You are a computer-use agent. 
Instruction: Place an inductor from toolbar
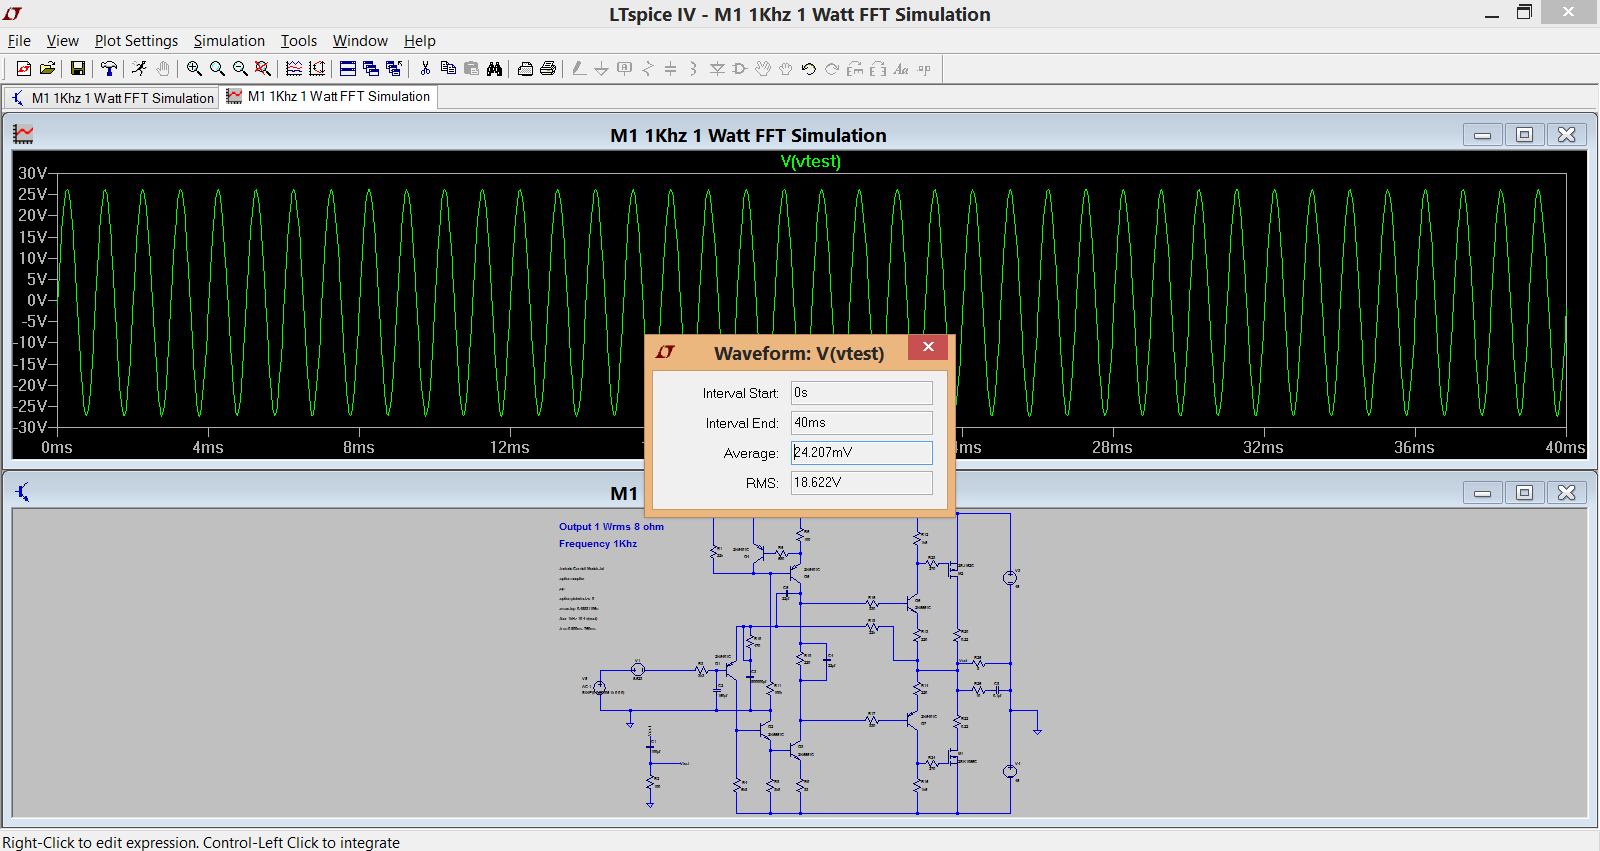693,69
